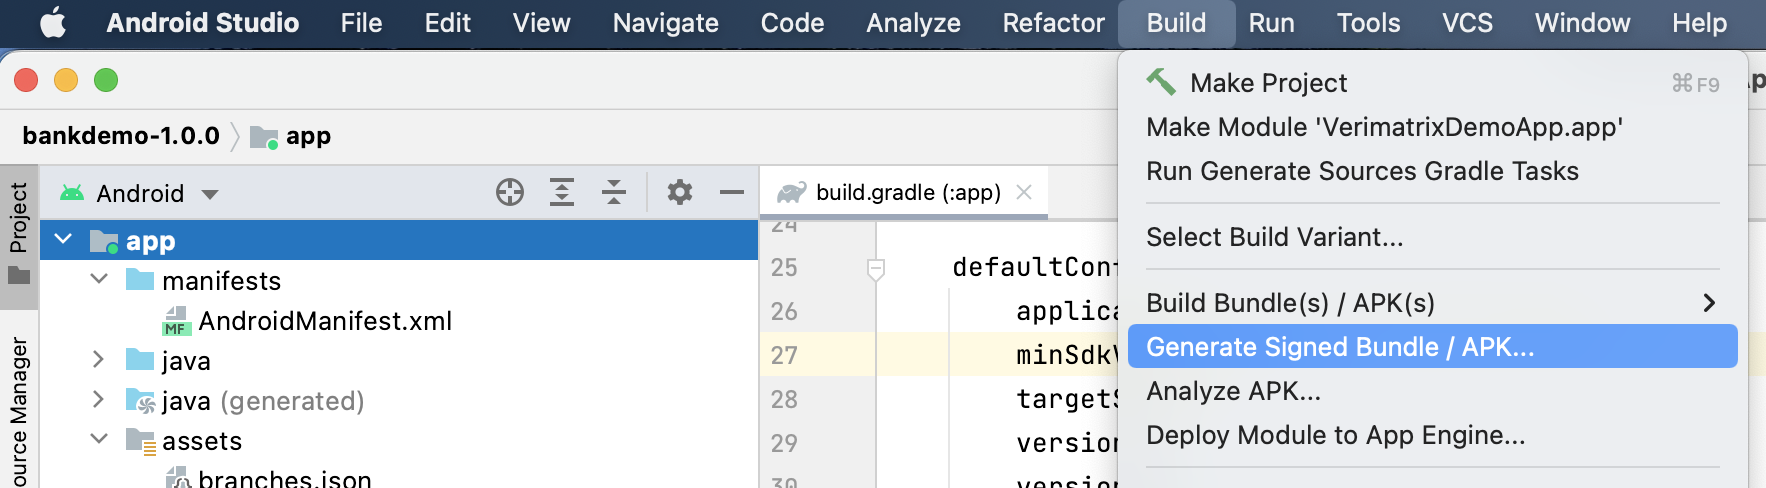Viewport: 1766px width, 488px height.
Task: Click the Android robot view icon
Action: (72, 192)
